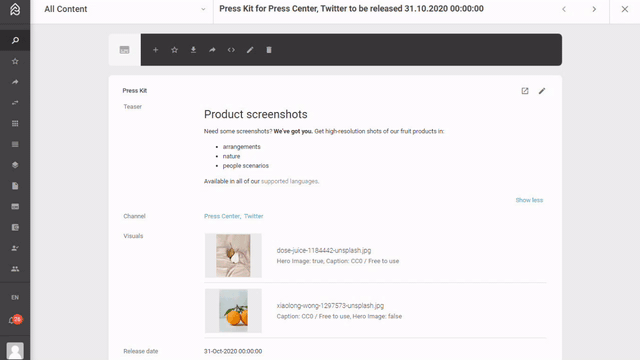Click the 'arrangements' bullet item
640x360 pixels.
coord(242,147)
